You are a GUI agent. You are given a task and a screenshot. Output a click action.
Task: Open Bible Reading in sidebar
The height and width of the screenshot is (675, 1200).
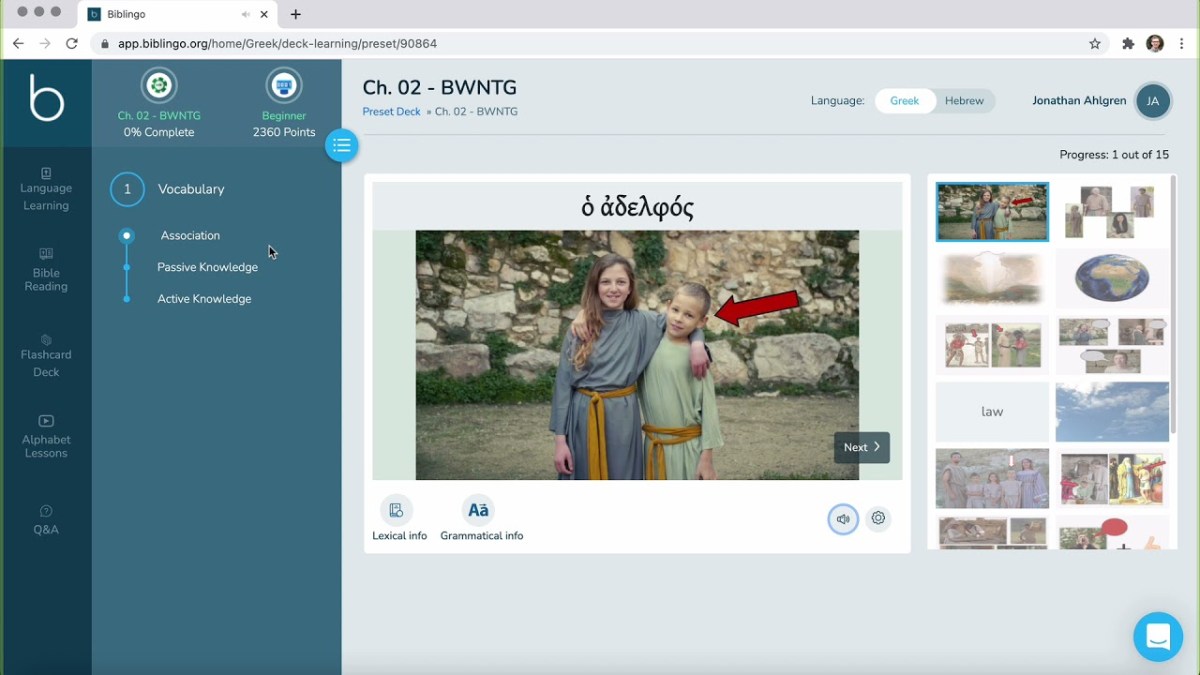(x=46, y=270)
